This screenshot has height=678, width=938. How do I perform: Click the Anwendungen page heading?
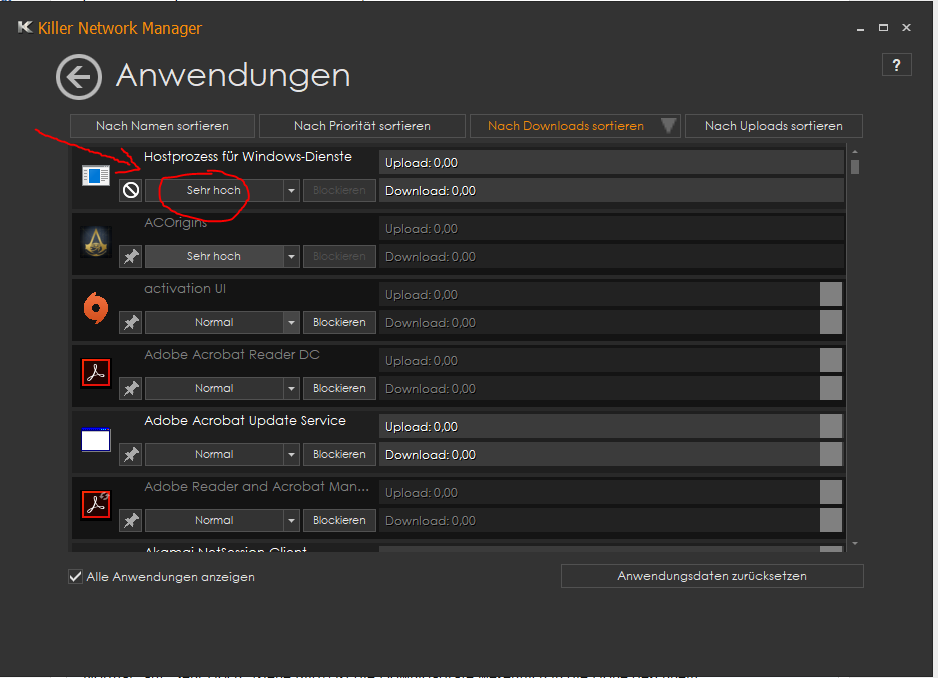coord(233,76)
